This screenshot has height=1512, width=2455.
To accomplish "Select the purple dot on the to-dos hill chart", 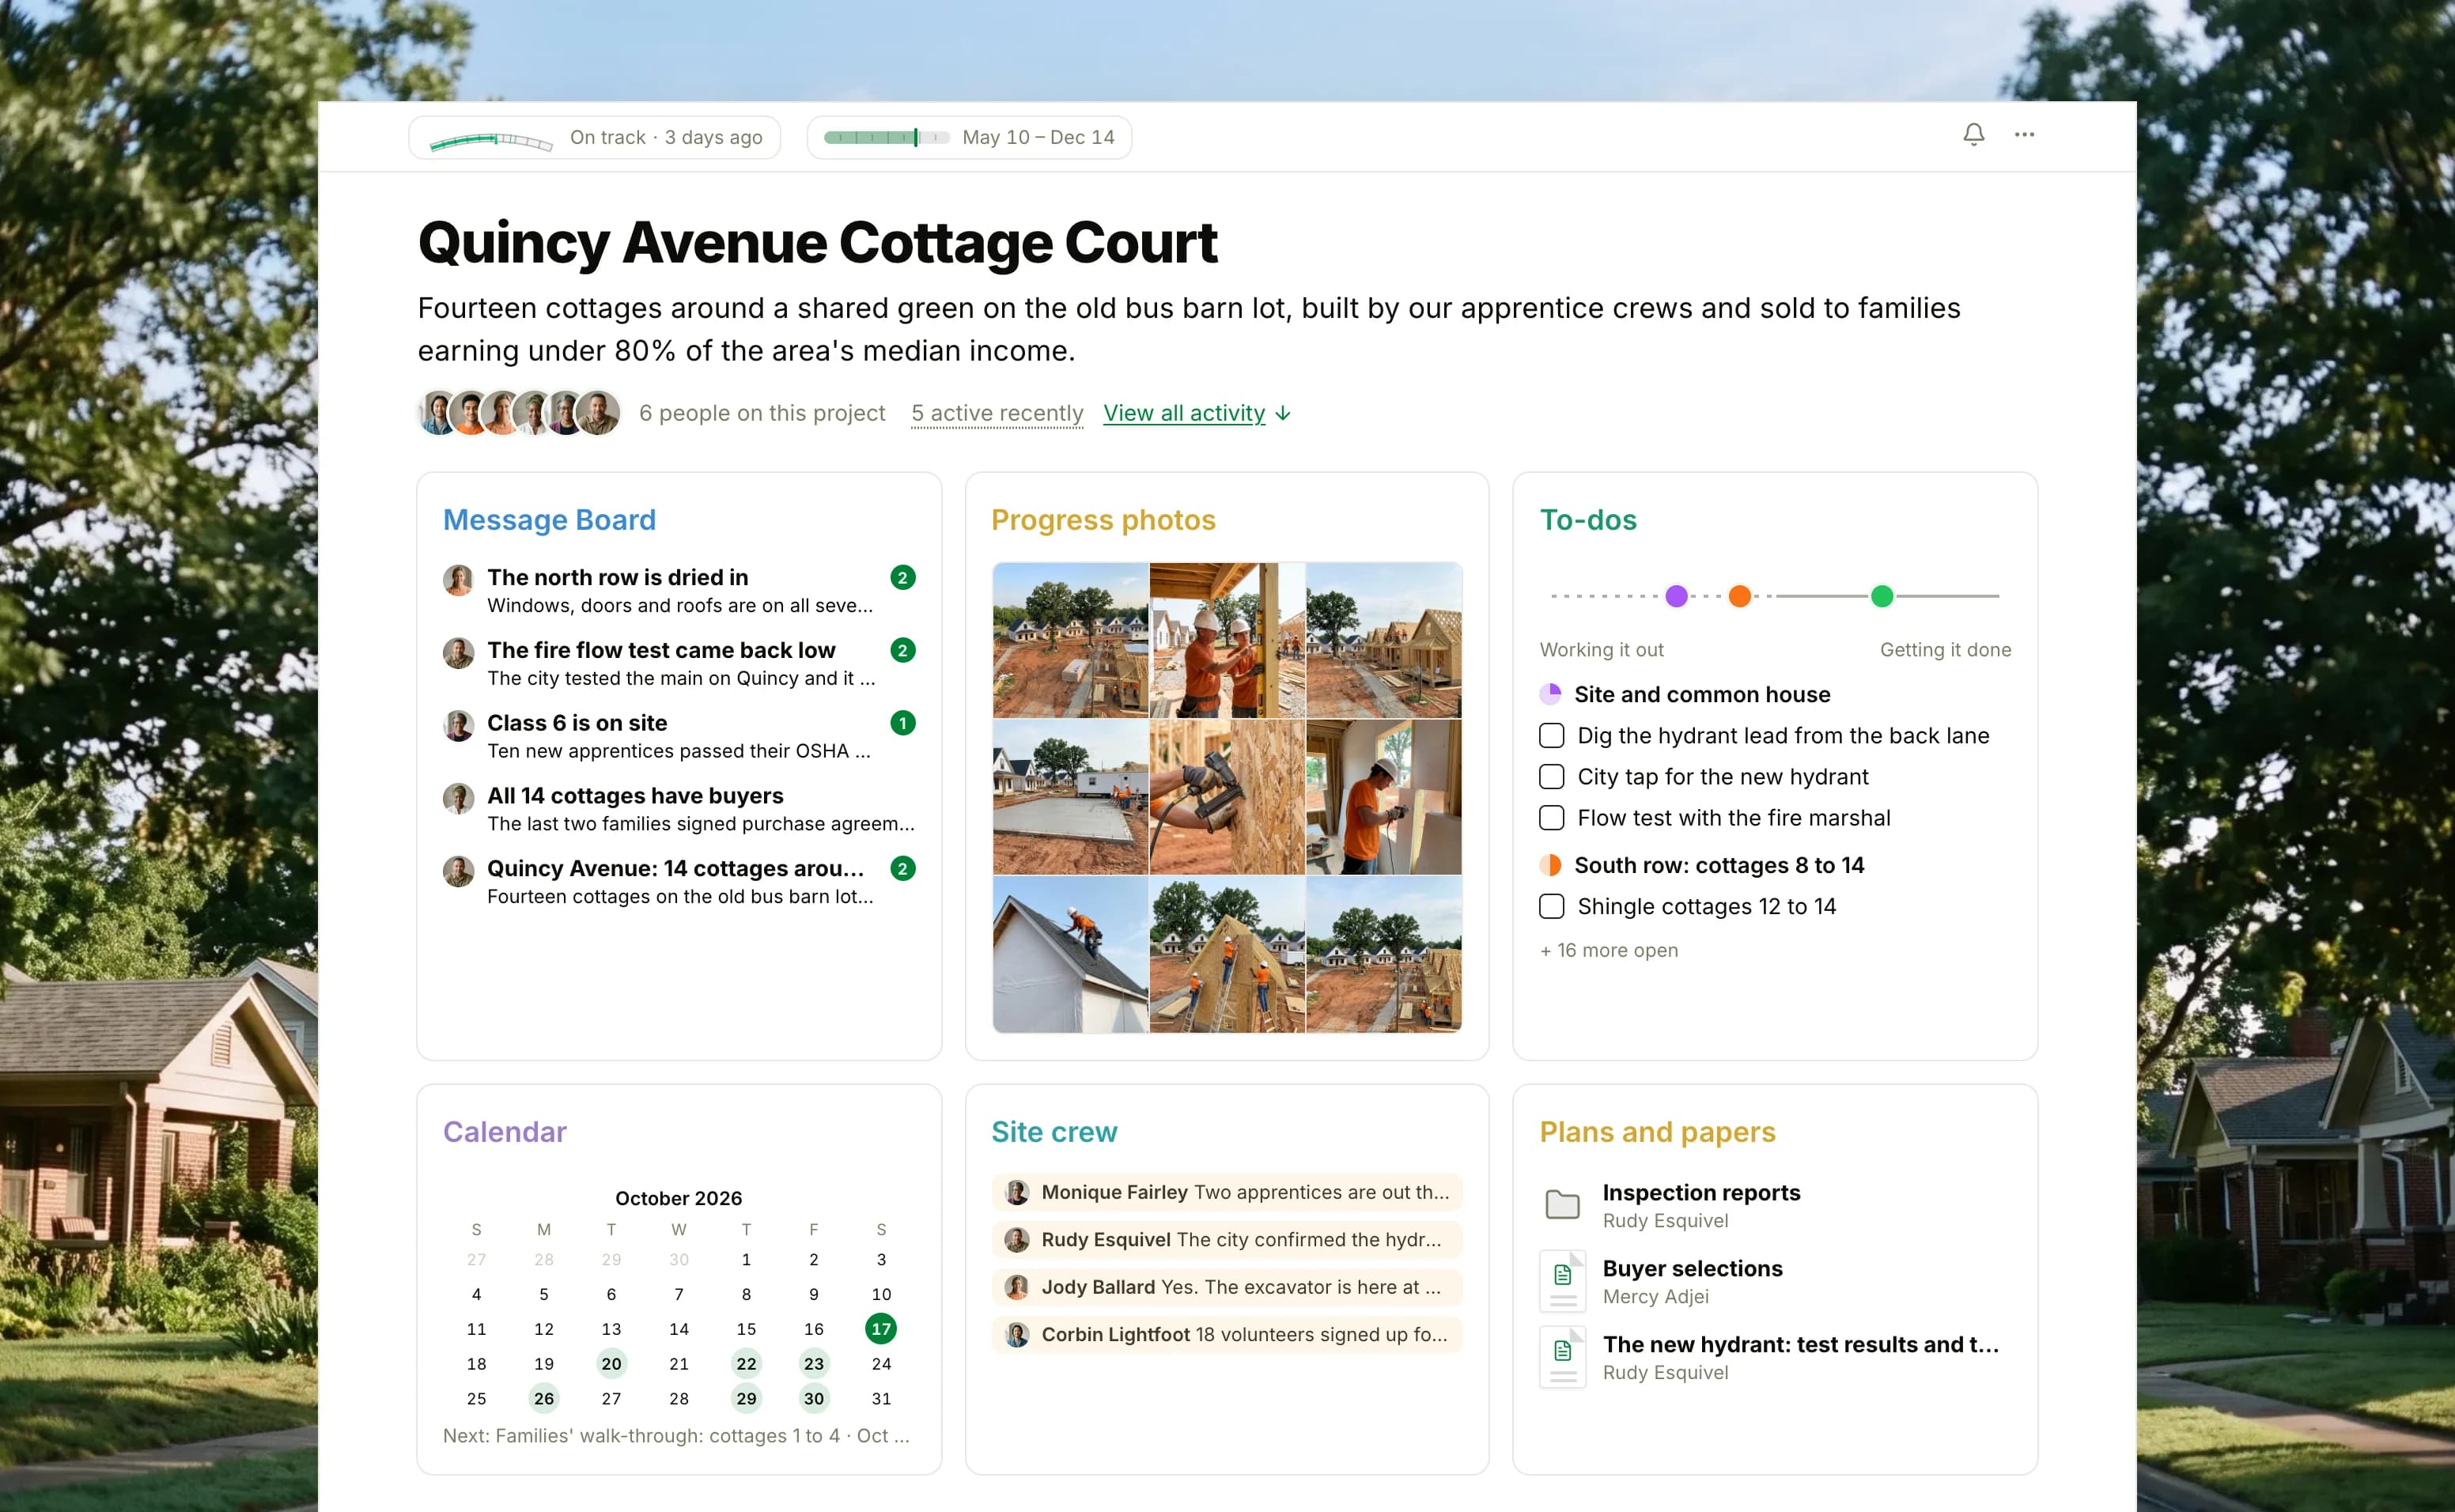I will (1677, 596).
